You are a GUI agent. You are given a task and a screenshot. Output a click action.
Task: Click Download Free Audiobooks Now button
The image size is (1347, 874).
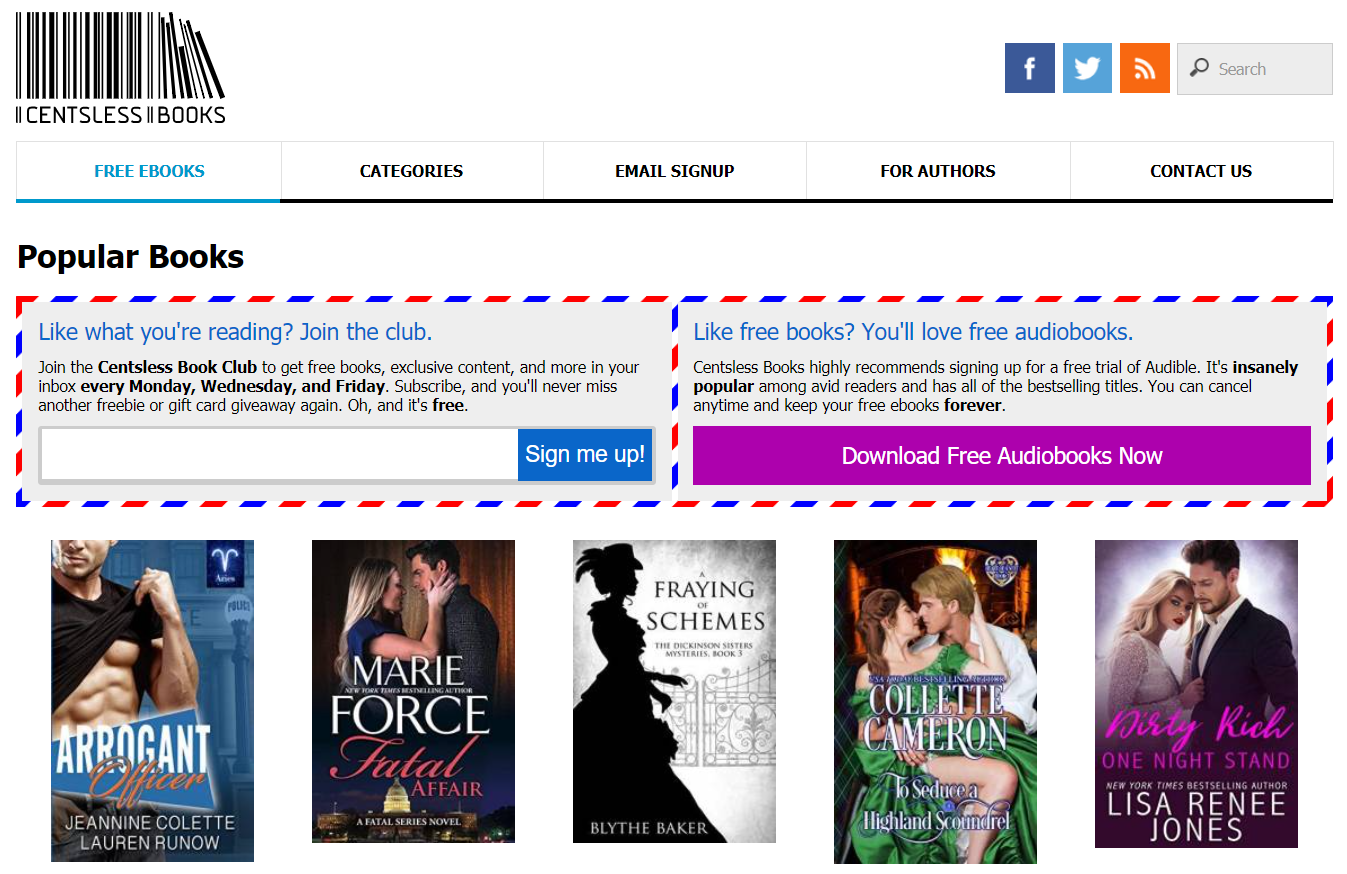tap(1002, 456)
